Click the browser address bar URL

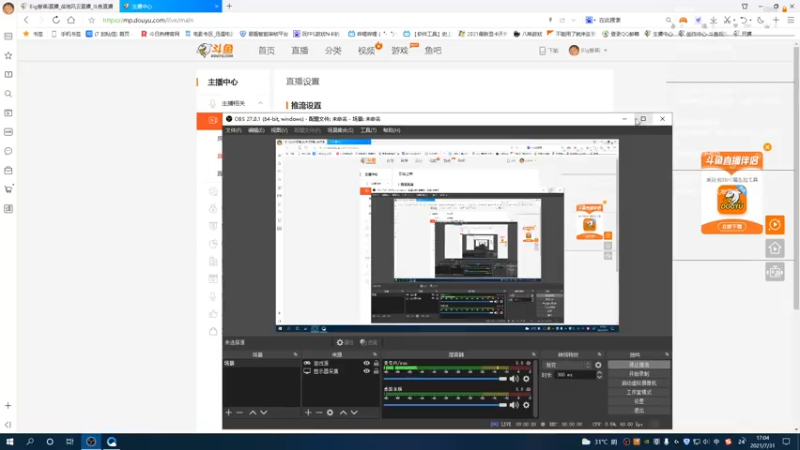(148, 20)
